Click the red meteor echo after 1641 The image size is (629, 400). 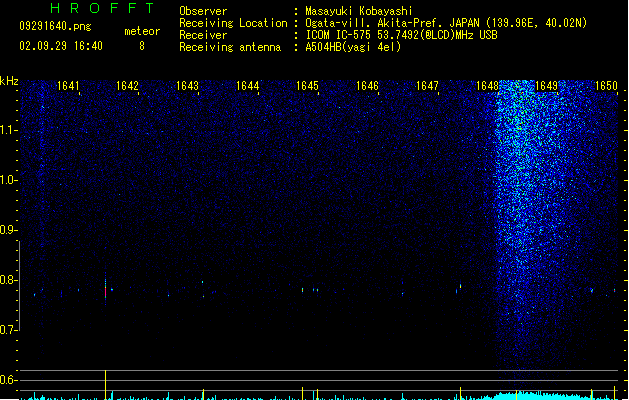pyautogui.click(x=106, y=292)
